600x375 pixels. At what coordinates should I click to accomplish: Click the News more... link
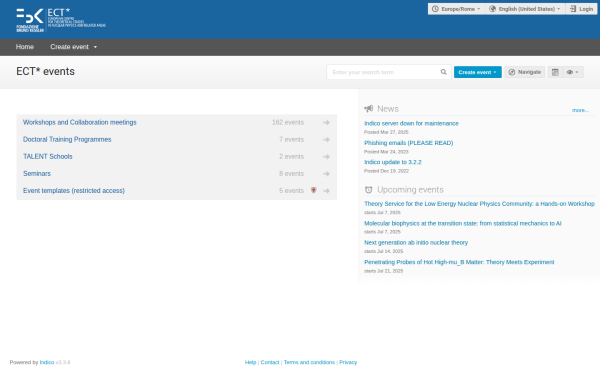[580, 110]
